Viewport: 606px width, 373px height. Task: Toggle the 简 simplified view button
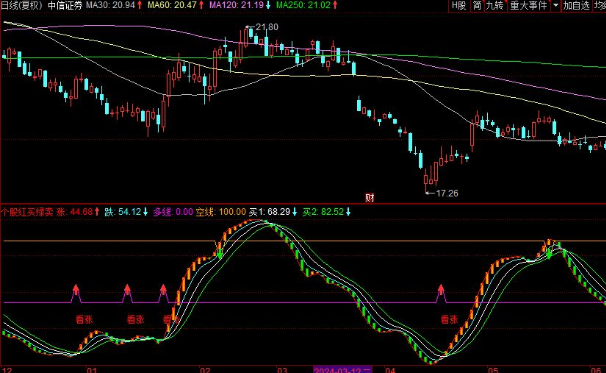pos(477,5)
